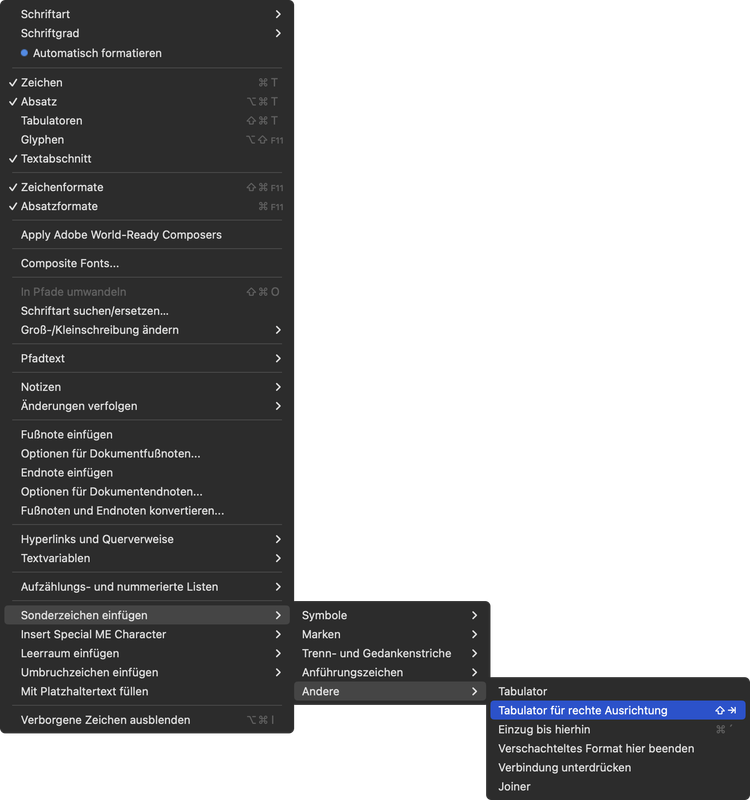This screenshot has height=800, width=750.
Task: Open the Schriftart submenu
Action: (147, 14)
